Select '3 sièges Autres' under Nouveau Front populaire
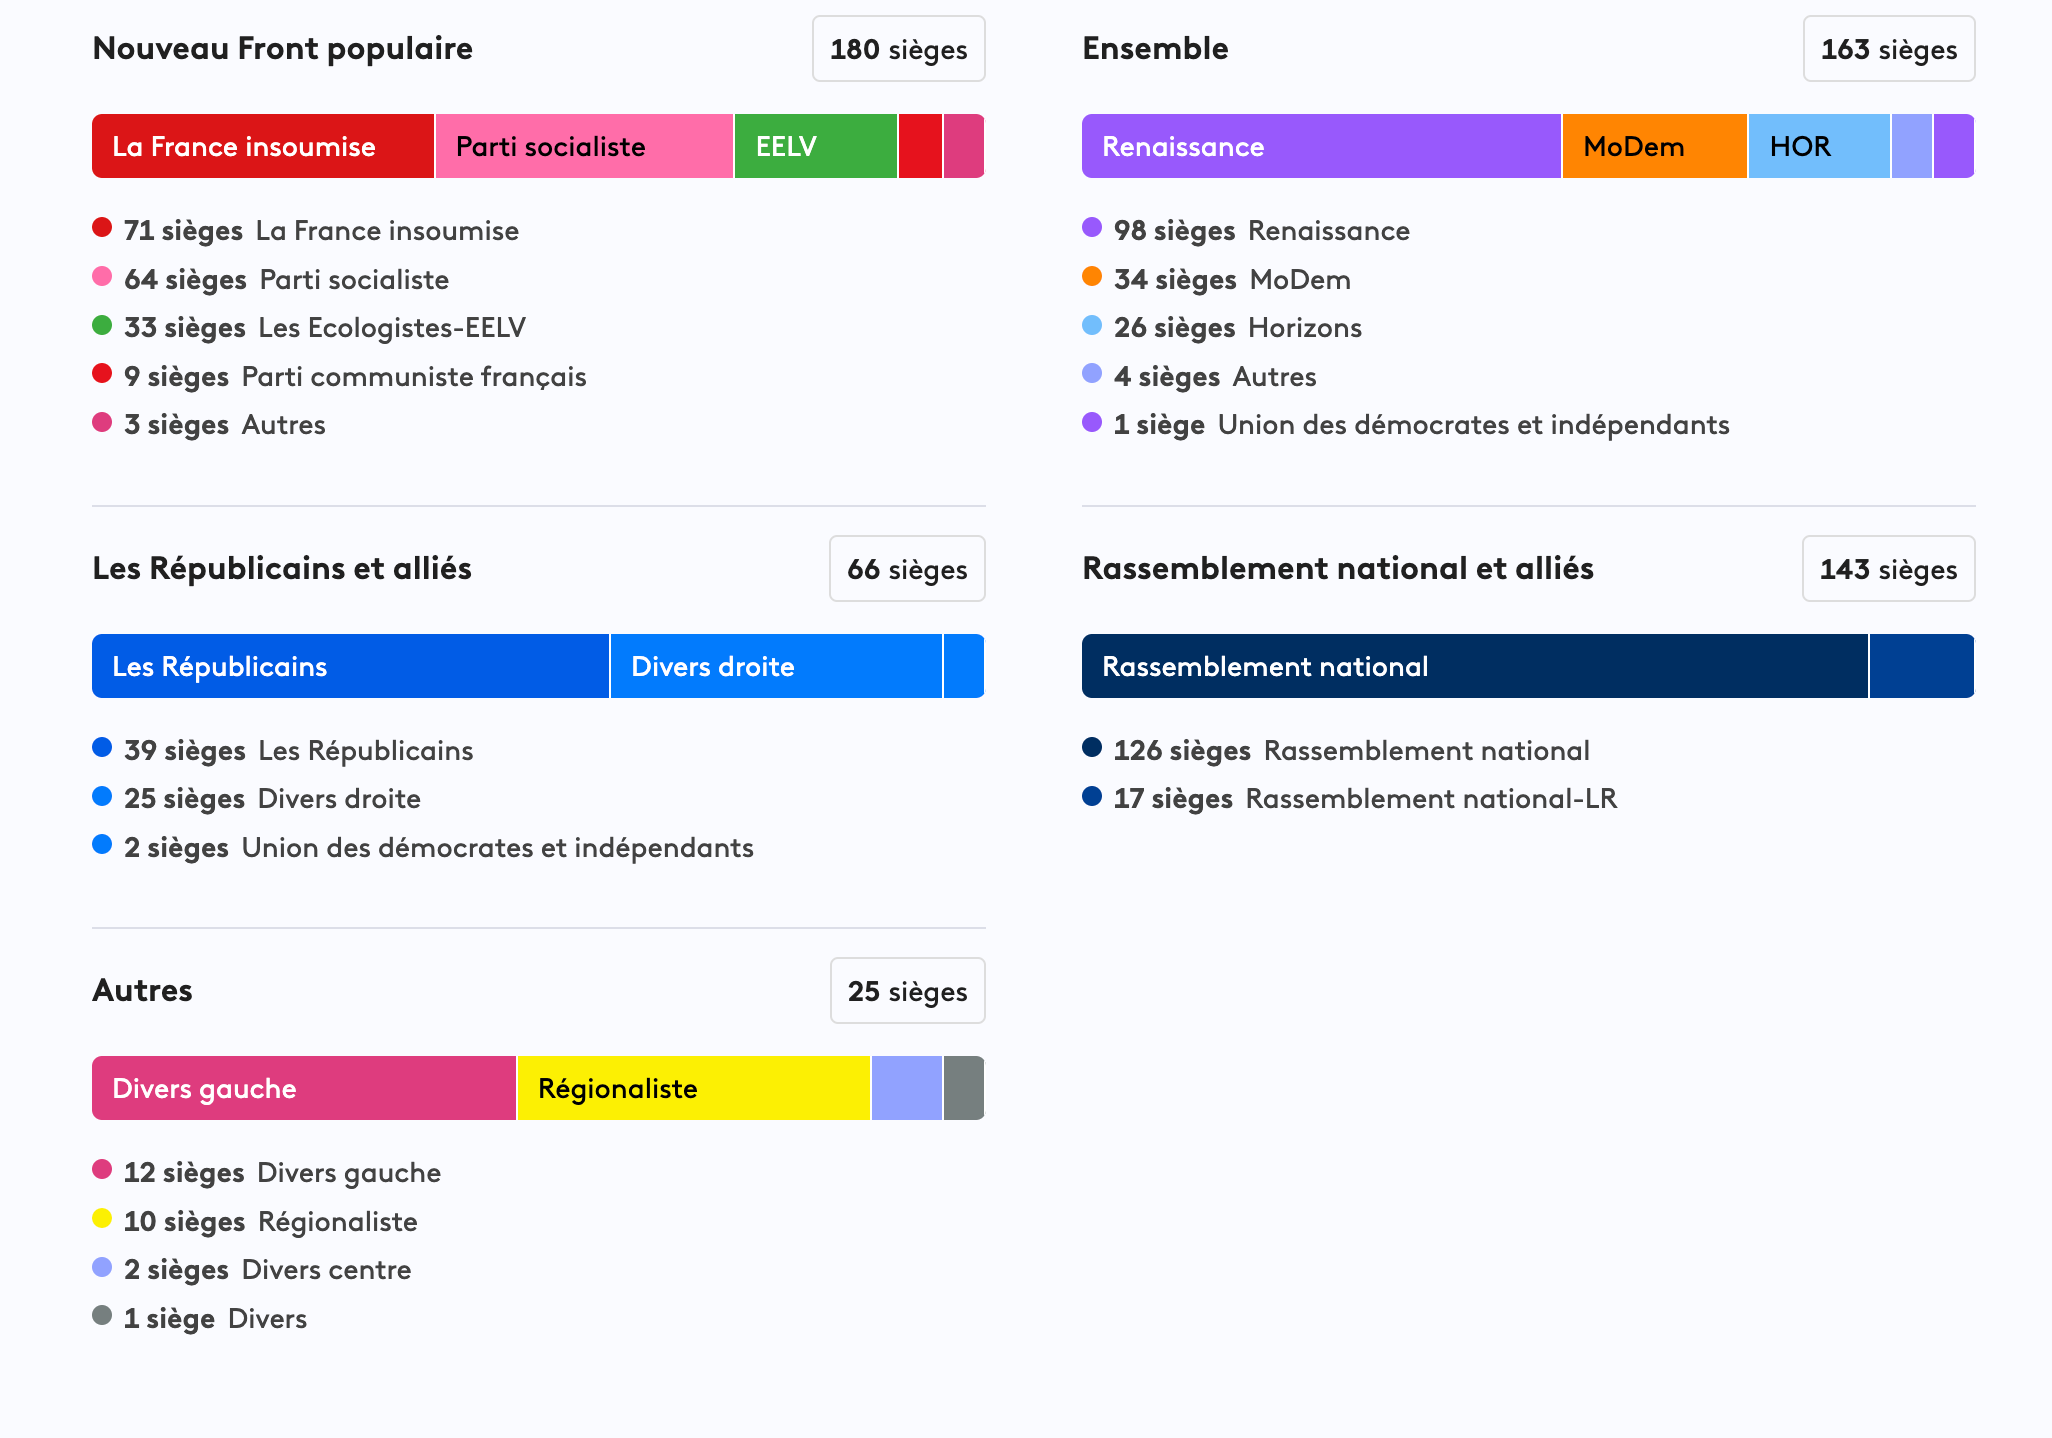Image resolution: width=2052 pixels, height=1438 pixels. click(x=209, y=424)
